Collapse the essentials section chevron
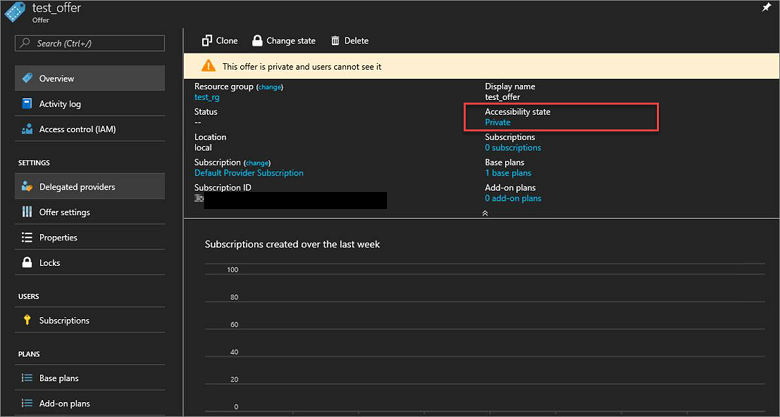 tap(485, 213)
